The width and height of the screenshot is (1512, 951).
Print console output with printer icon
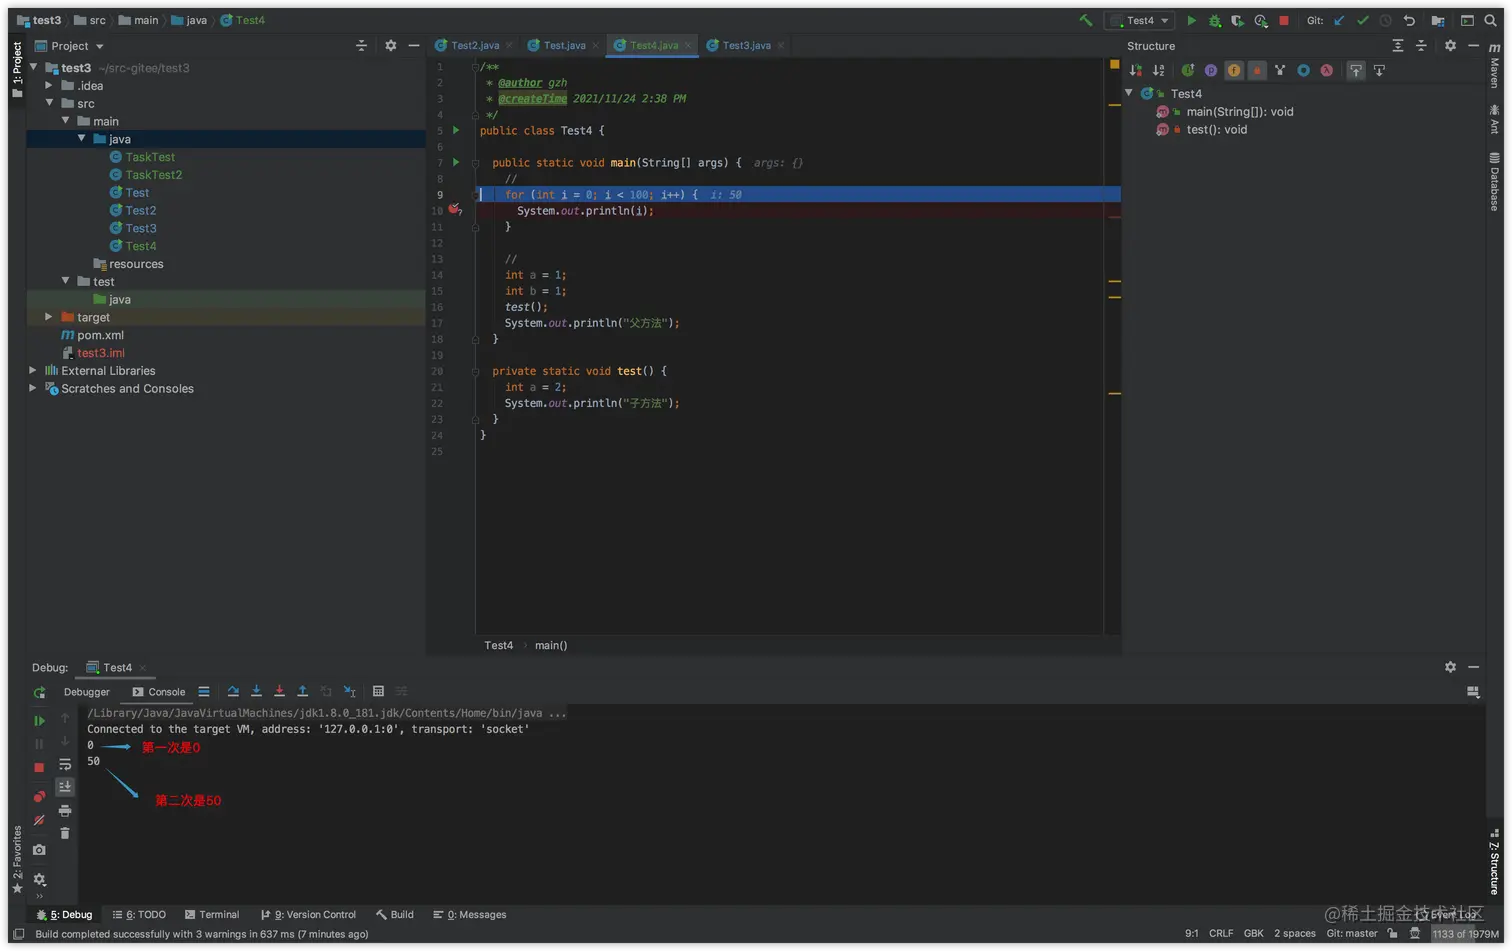65,811
